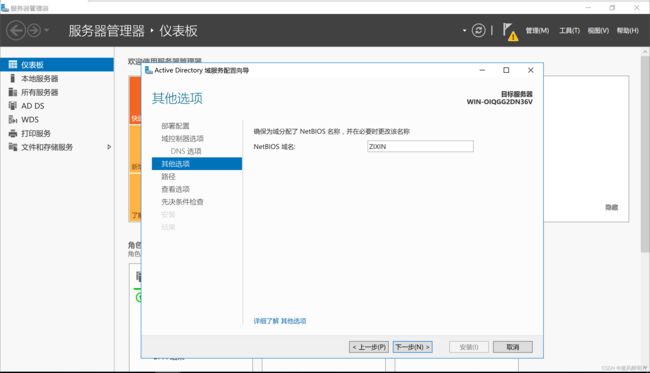Go to DNS 选项 wizard step
Screen dimensions: 650x373
186,151
